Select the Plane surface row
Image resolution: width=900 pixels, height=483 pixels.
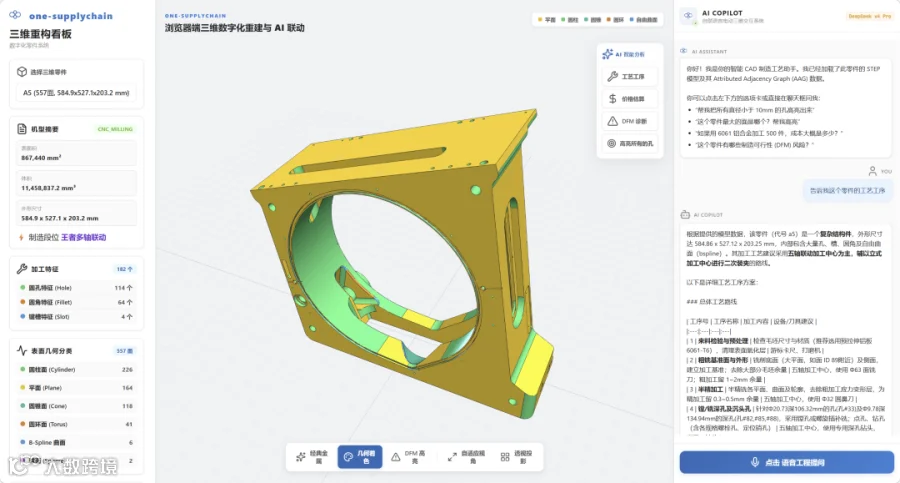pyautogui.click(x=76, y=388)
